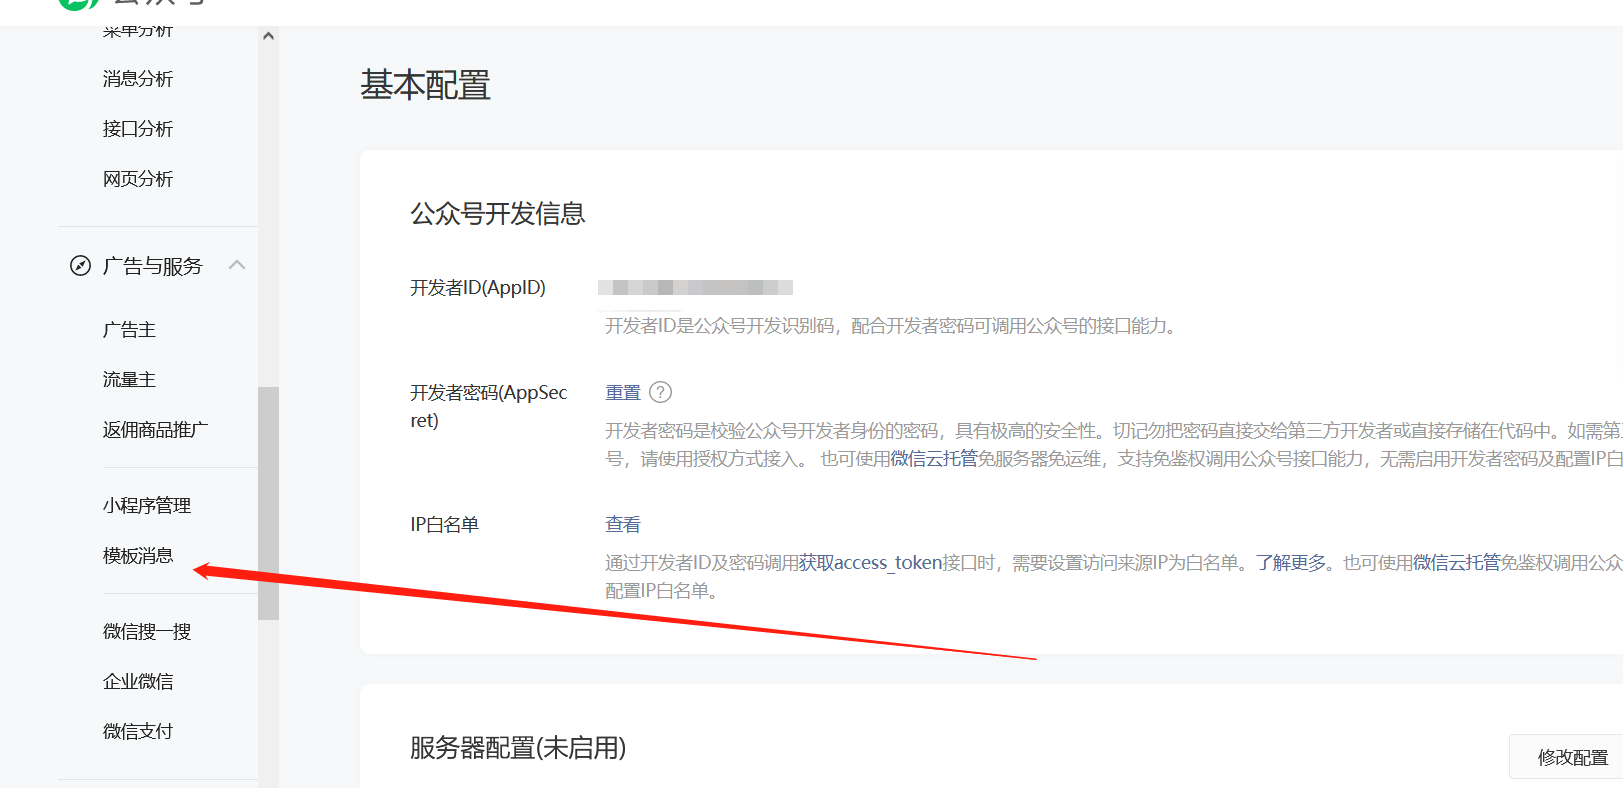This screenshot has height=788, width=1623.
Task: Click the 开发者密码(AppSecret) label
Action: tap(488, 406)
